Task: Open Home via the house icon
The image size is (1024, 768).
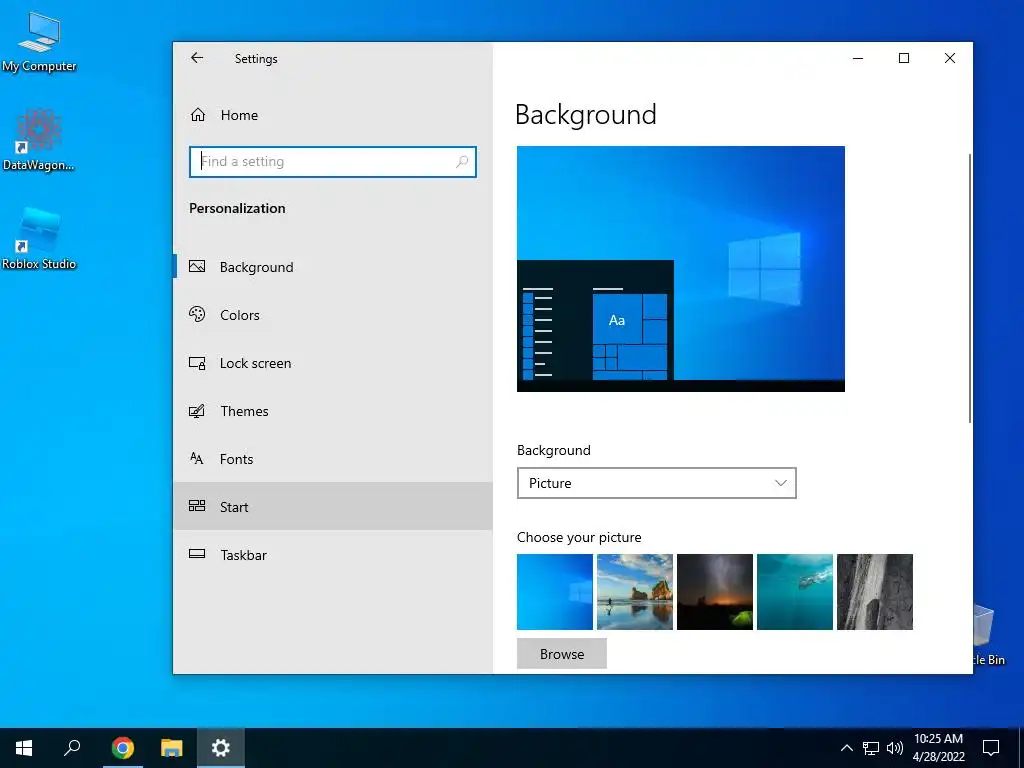Action: (x=198, y=115)
